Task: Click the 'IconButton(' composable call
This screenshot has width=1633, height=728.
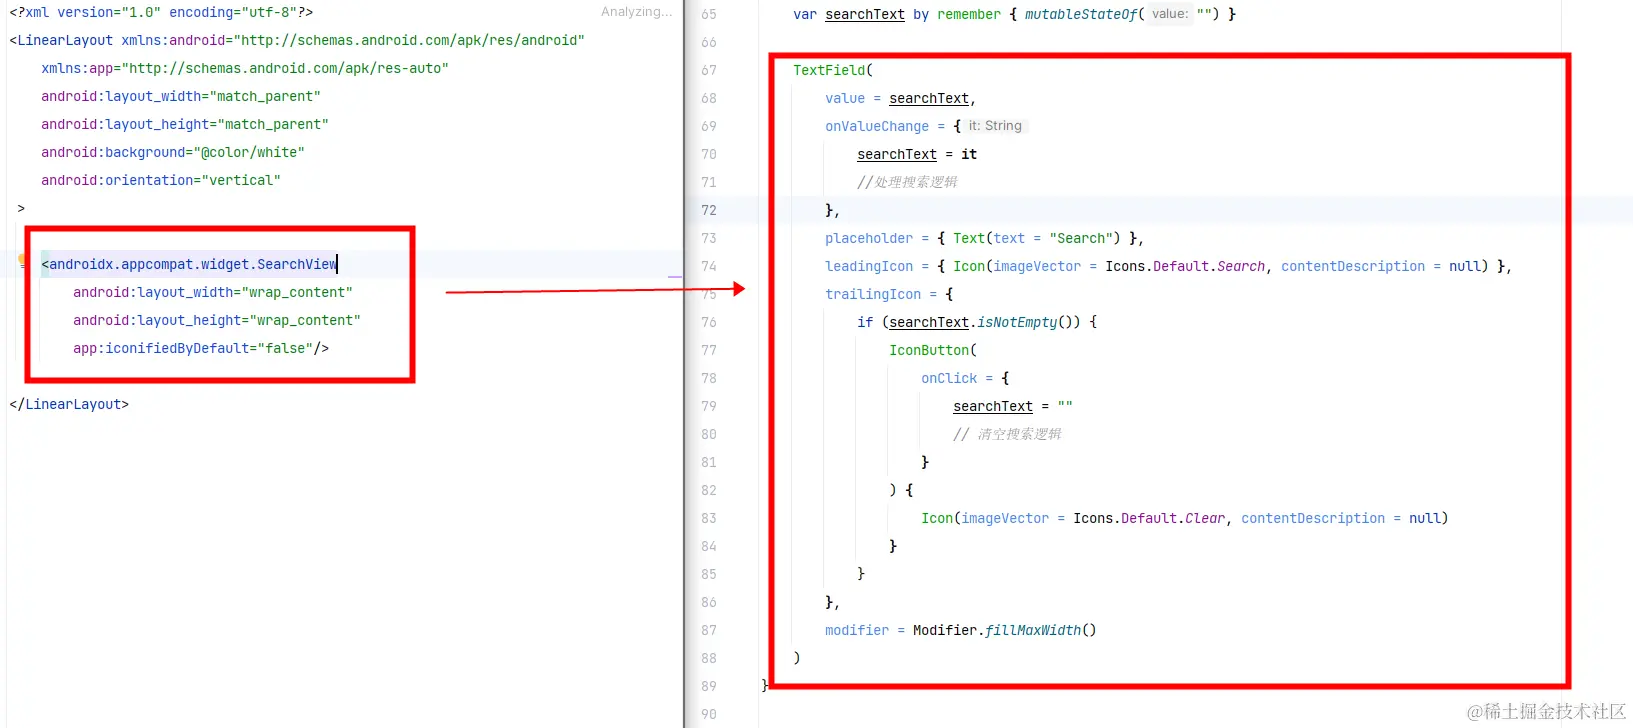Action: click(x=933, y=350)
